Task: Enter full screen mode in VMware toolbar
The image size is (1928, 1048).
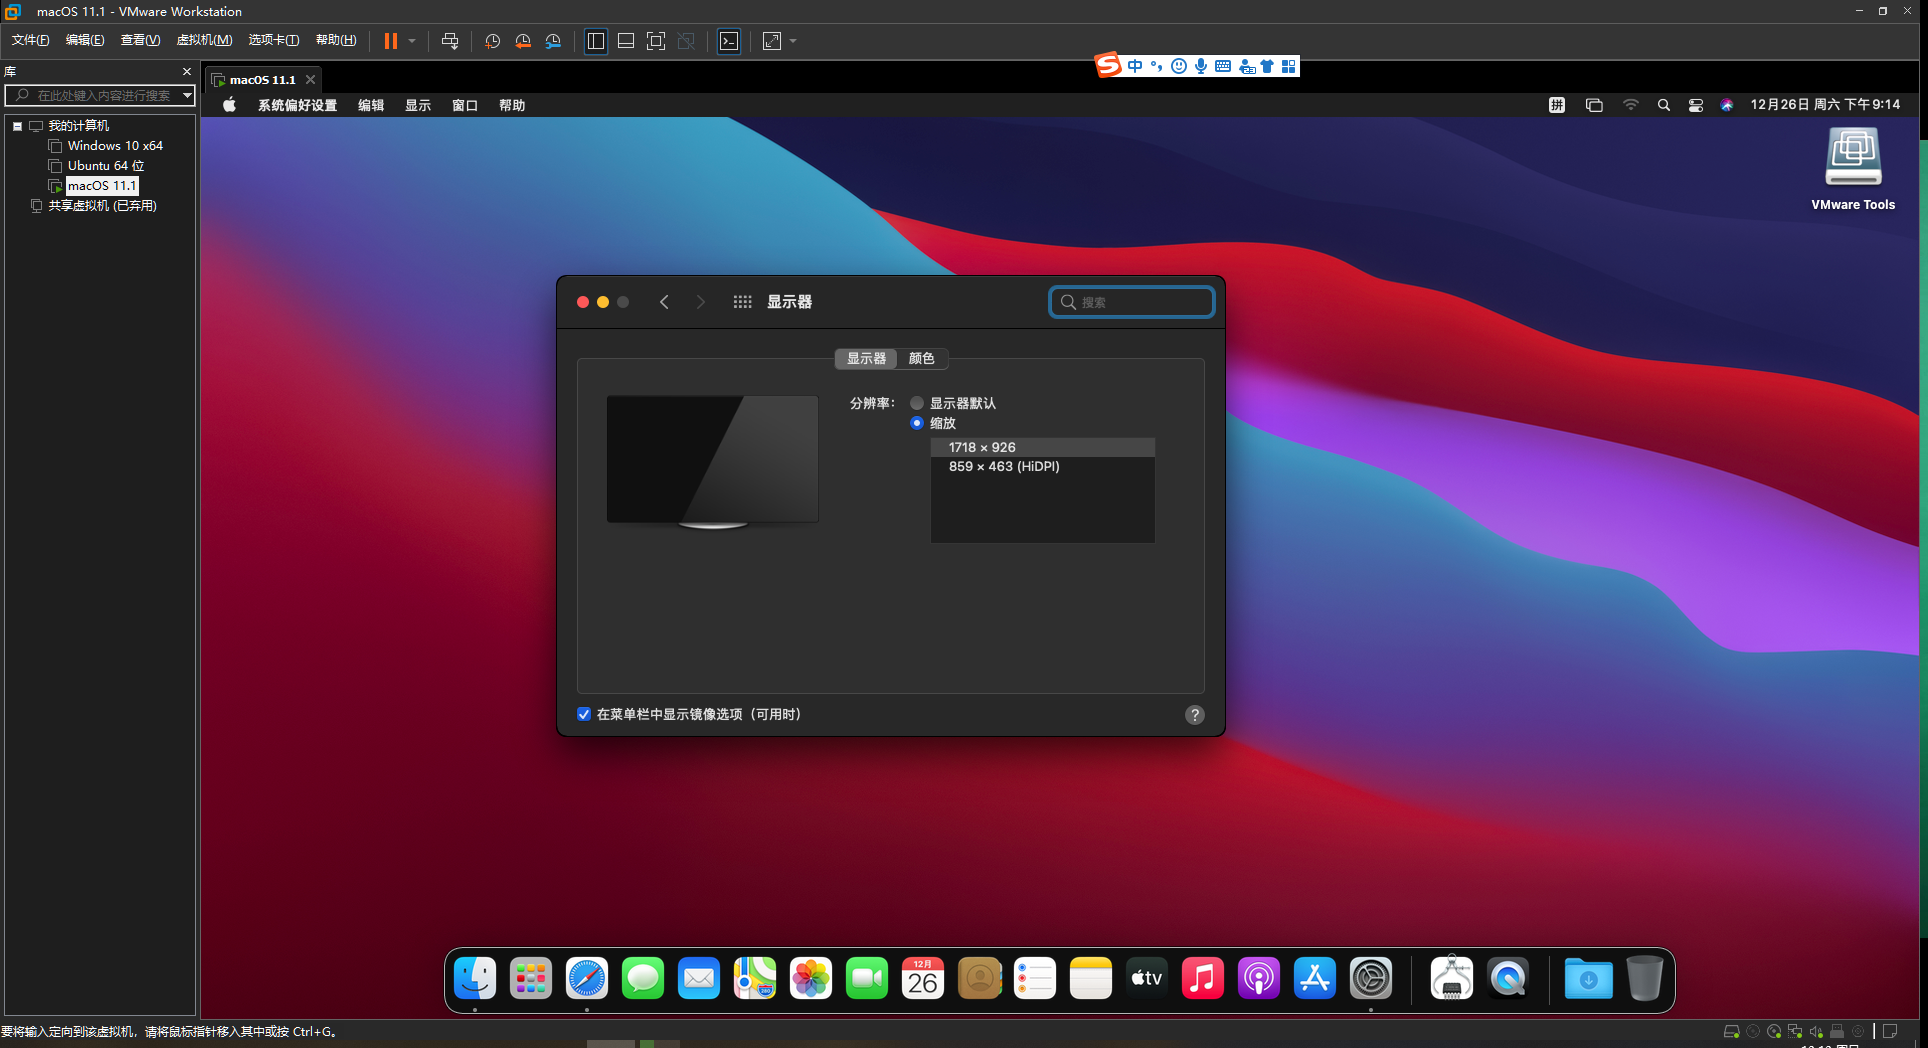Action: pyautogui.click(x=656, y=41)
